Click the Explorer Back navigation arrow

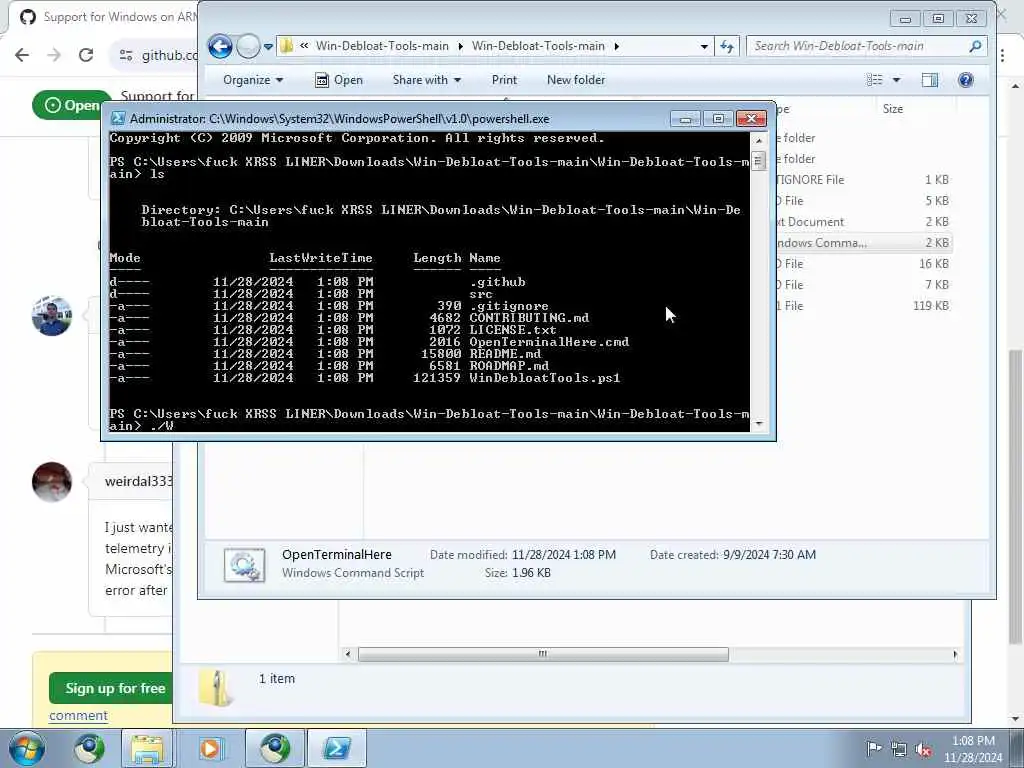click(x=220, y=46)
